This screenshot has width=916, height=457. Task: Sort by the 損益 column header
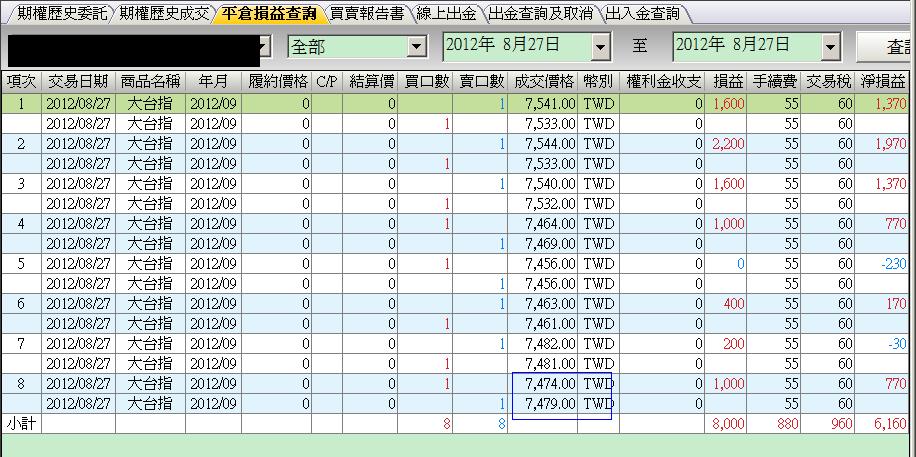727,82
